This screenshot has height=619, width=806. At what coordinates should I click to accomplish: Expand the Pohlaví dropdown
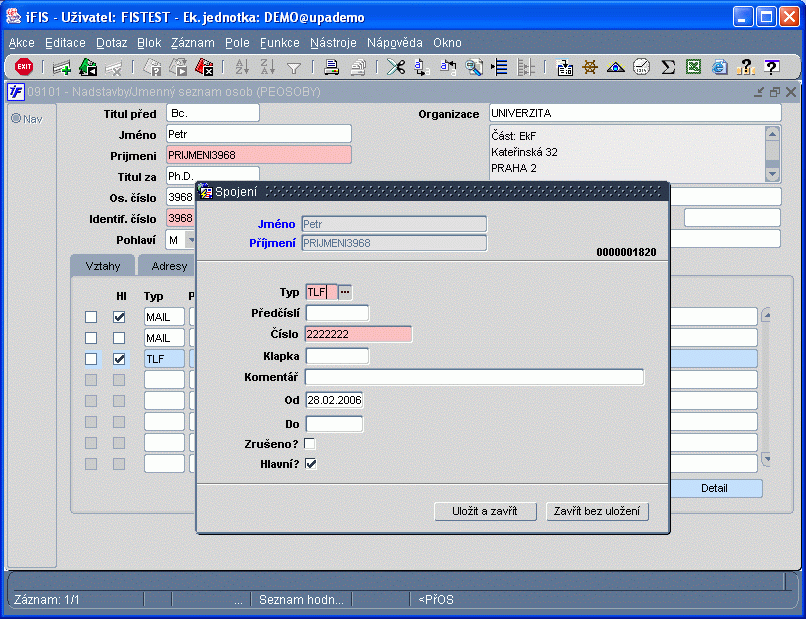pyautogui.click(x=191, y=240)
